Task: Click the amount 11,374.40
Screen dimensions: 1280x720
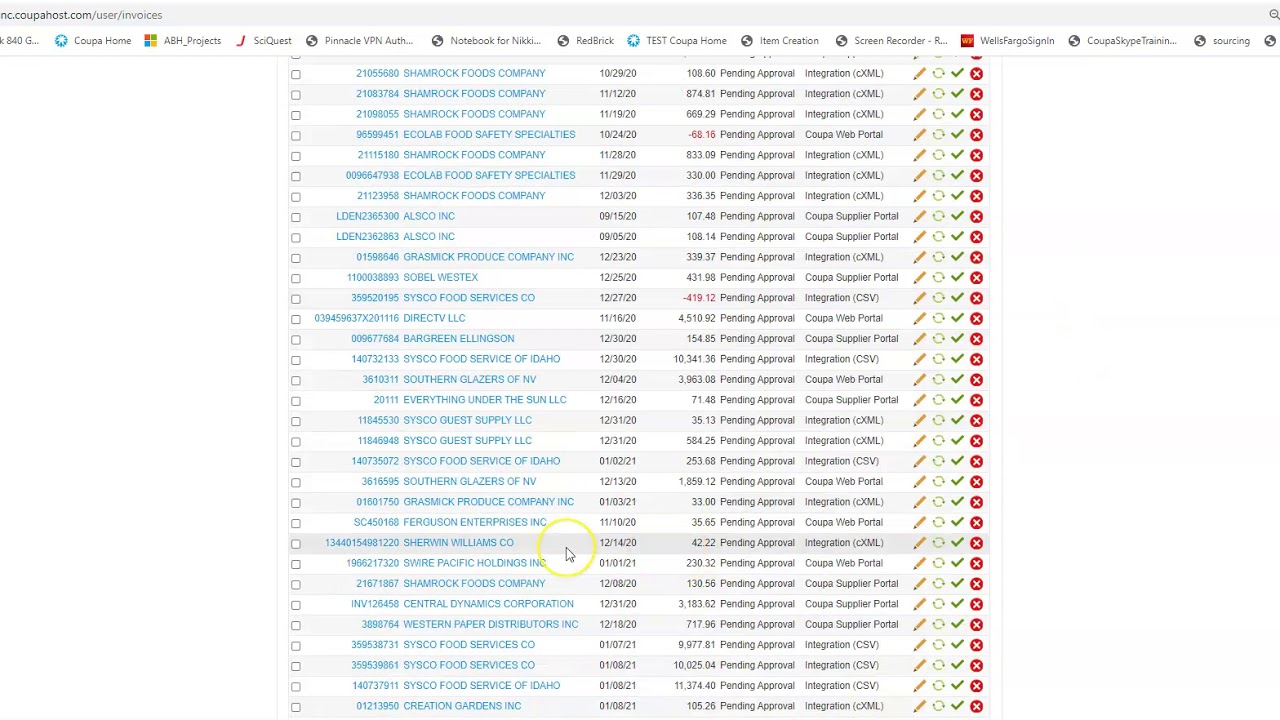Action: (x=695, y=686)
